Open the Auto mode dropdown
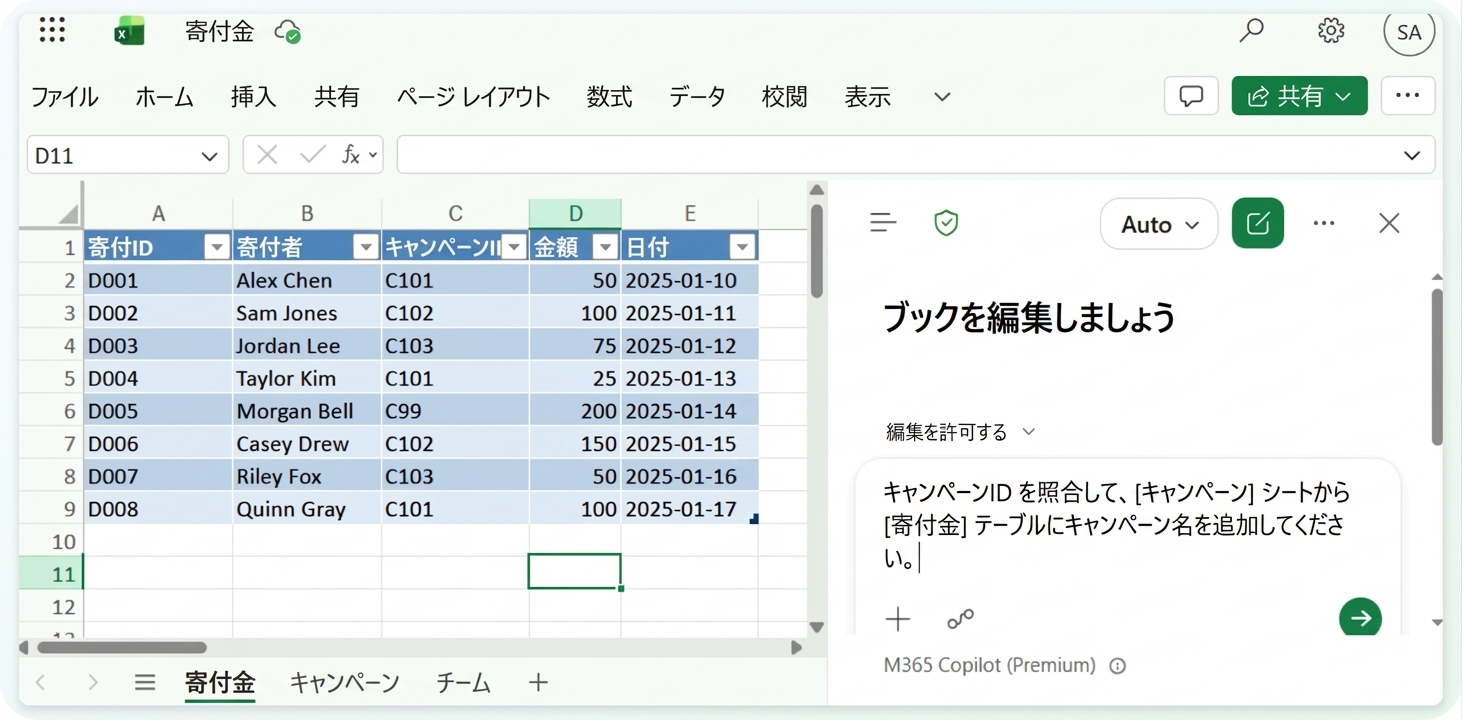This screenshot has width=1462, height=720. pos(1159,224)
